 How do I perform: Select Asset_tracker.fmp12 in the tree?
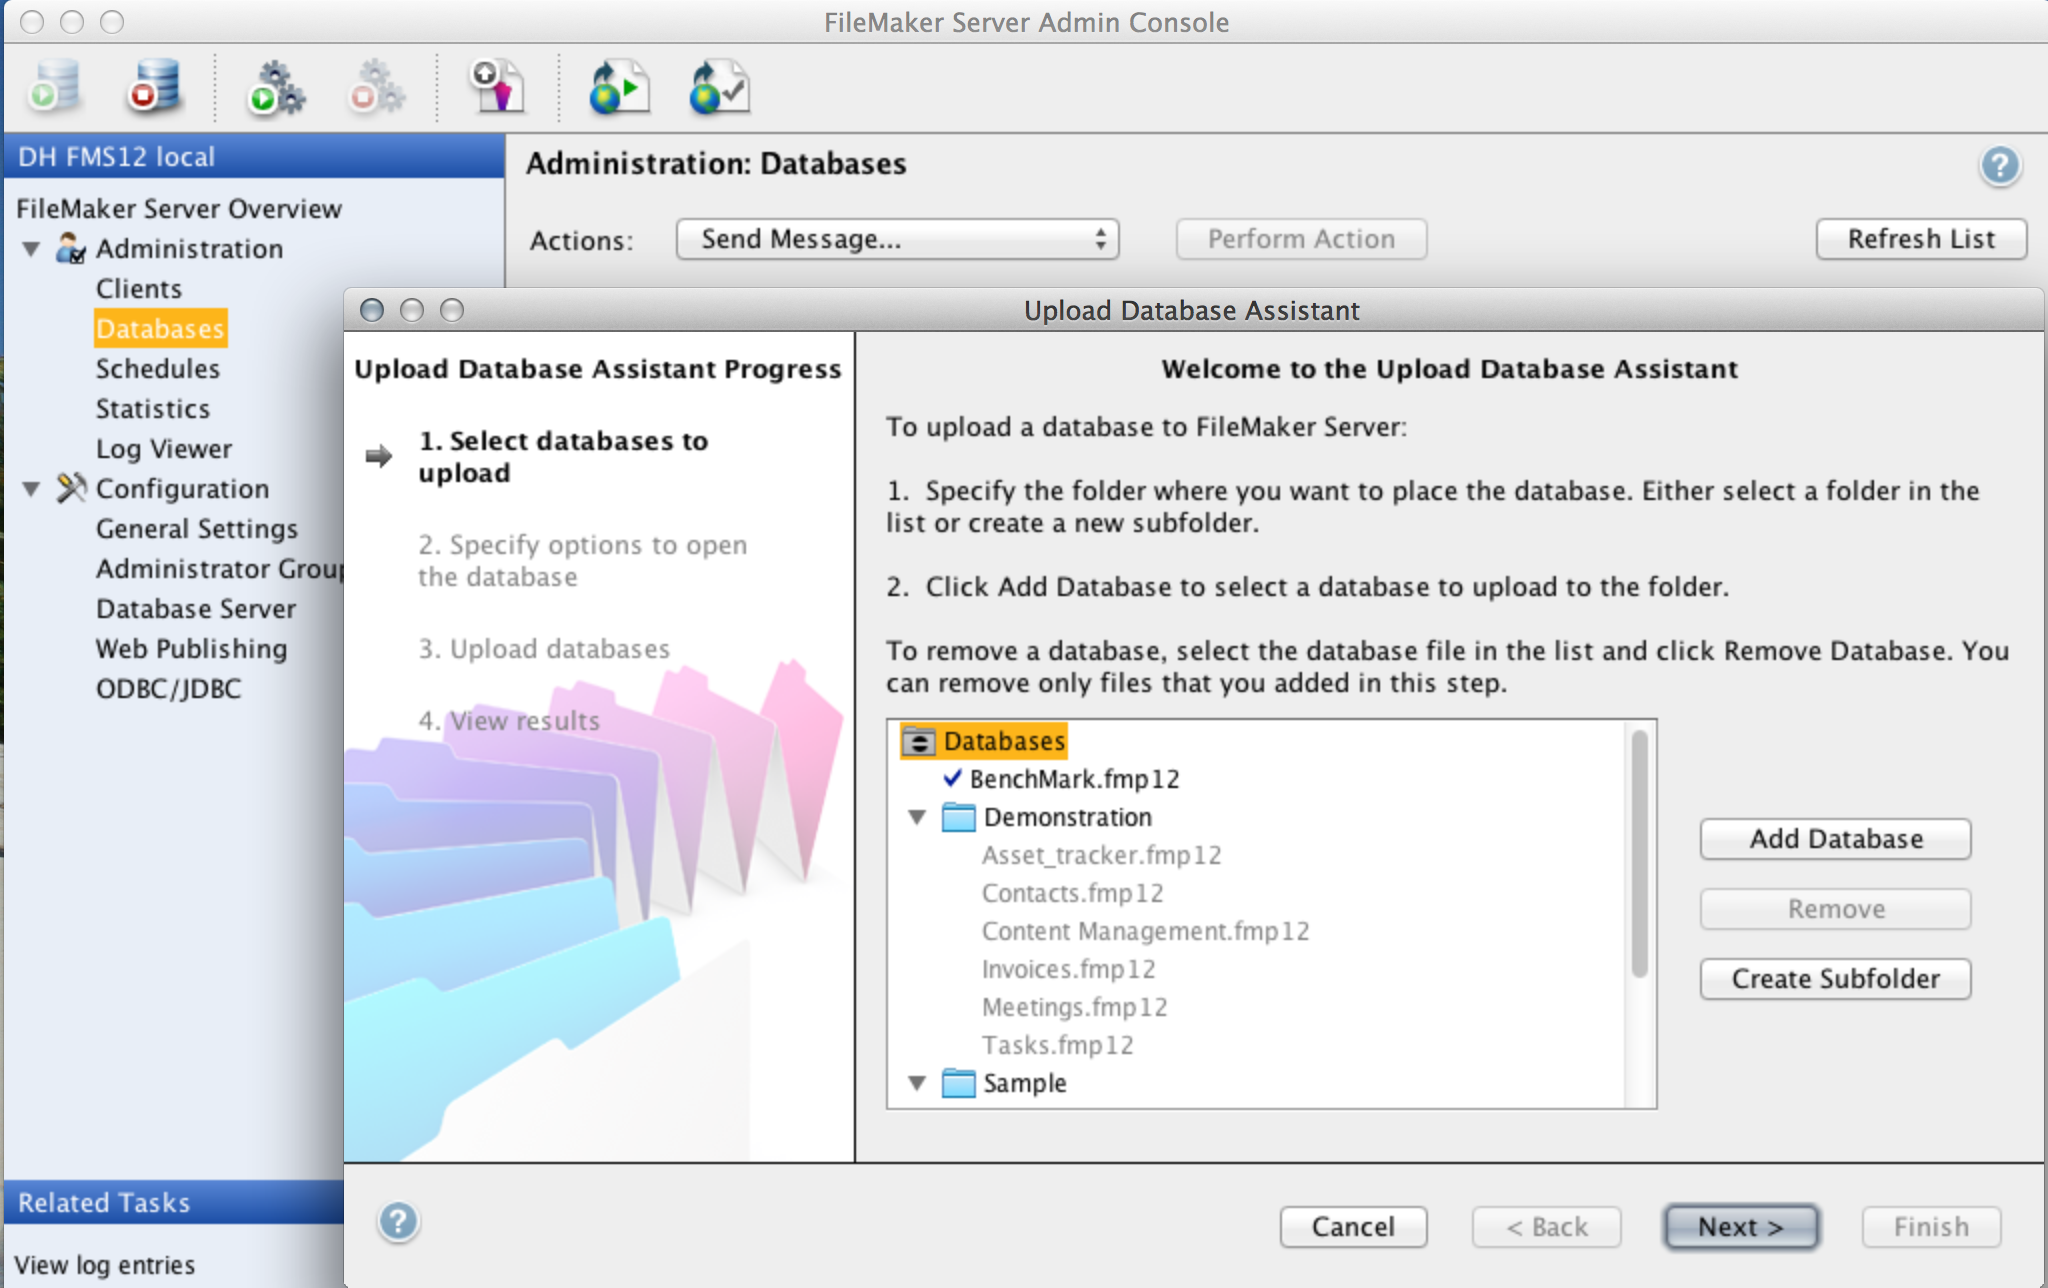(x=1101, y=856)
